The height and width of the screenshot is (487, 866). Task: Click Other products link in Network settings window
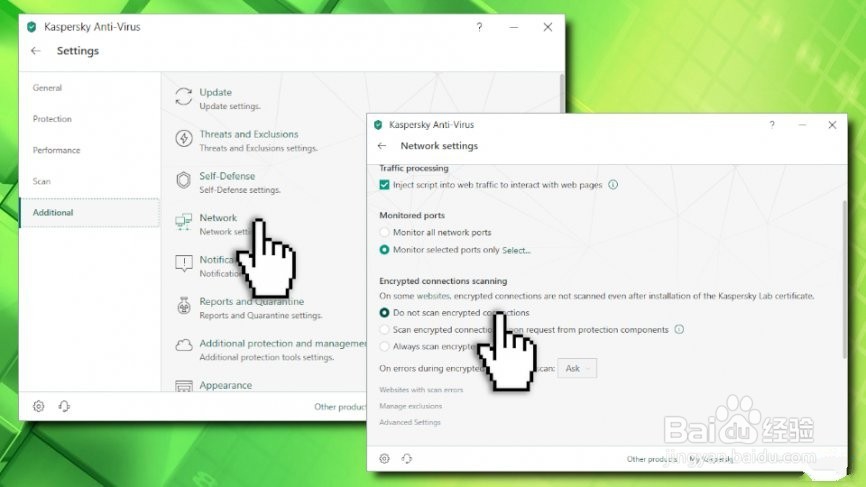(x=652, y=459)
